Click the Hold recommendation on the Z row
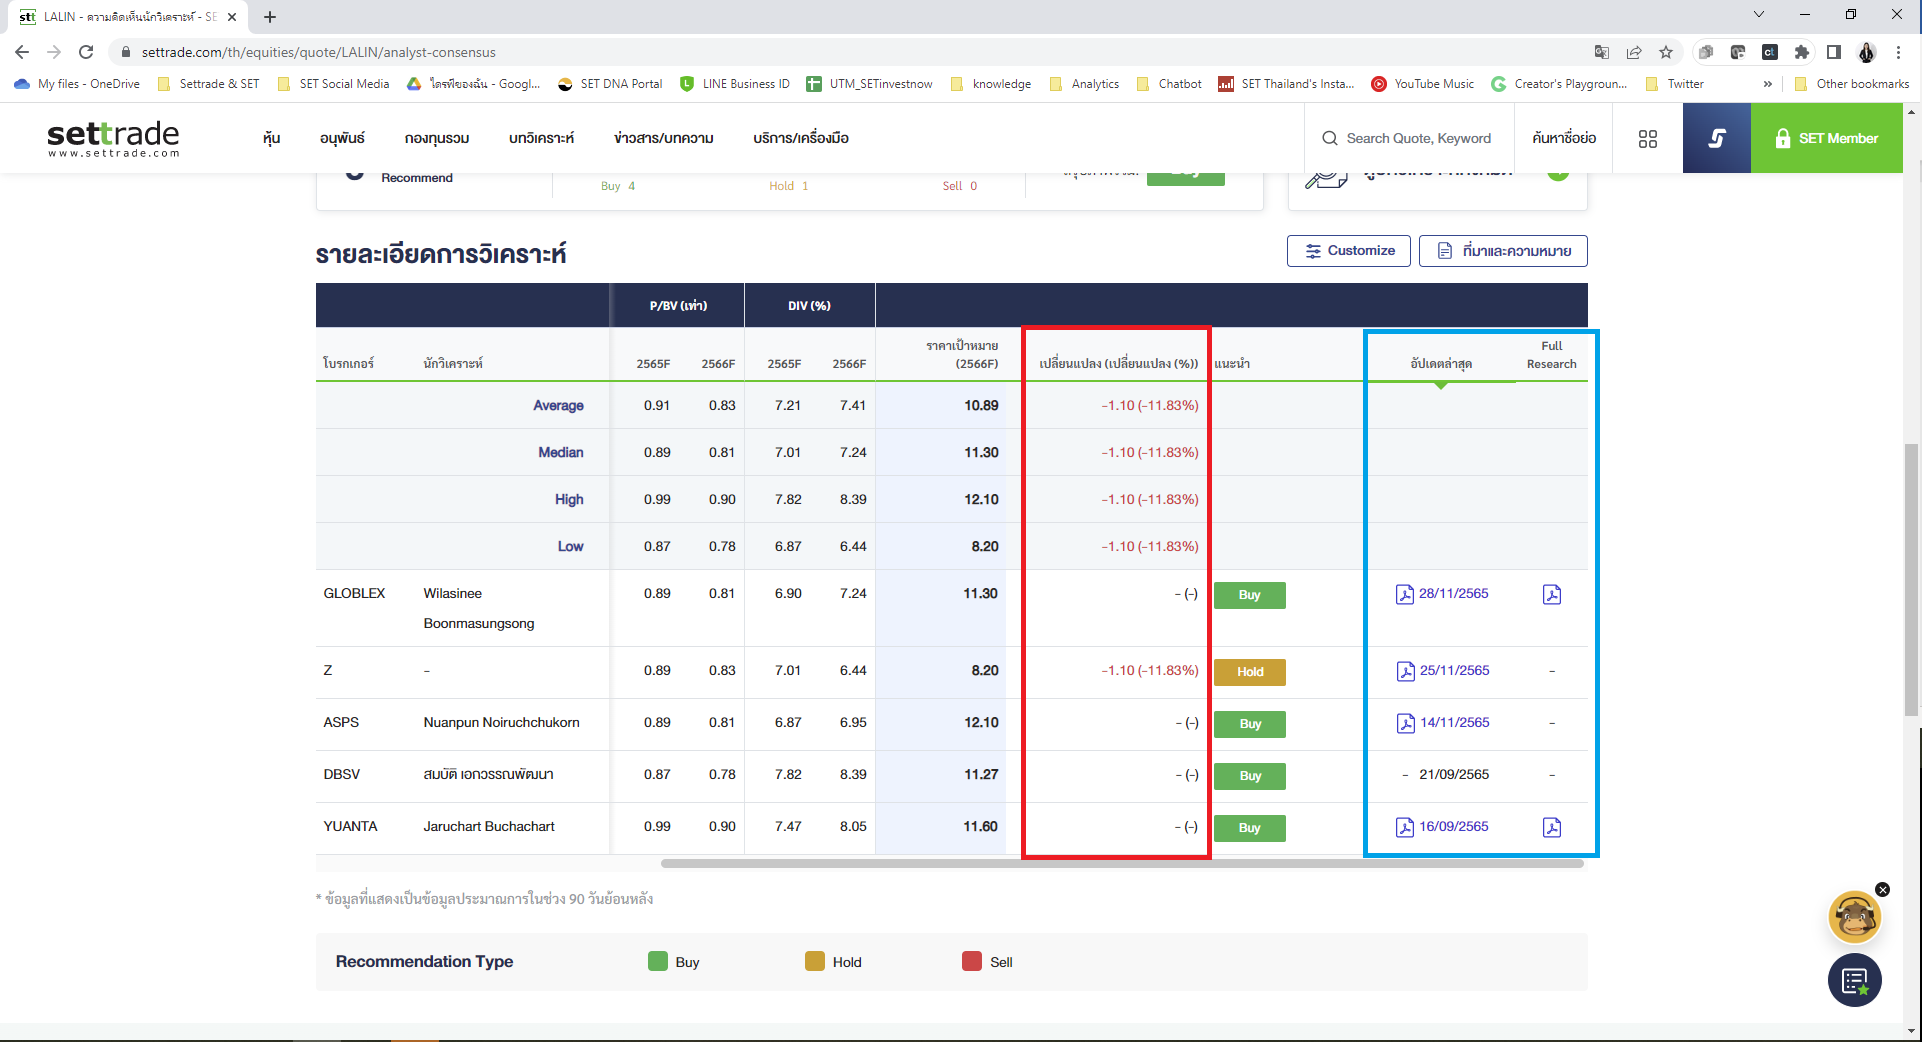Image resolution: width=1922 pixels, height=1042 pixels. pyautogui.click(x=1249, y=672)
